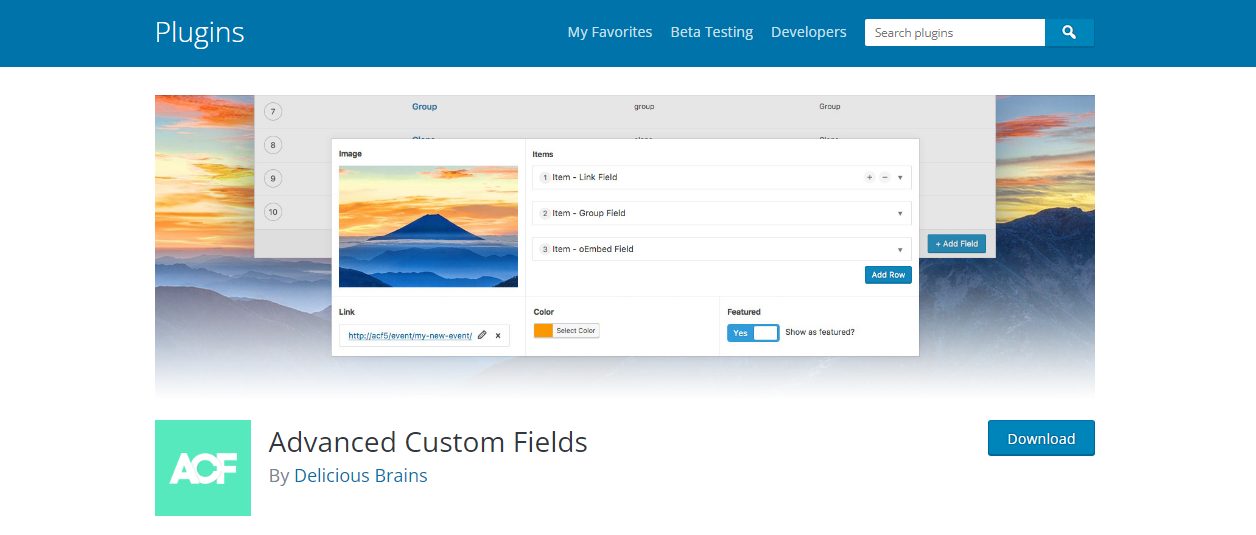
Task: Click the row number 9 handle
Action: [x=274, y=178]
